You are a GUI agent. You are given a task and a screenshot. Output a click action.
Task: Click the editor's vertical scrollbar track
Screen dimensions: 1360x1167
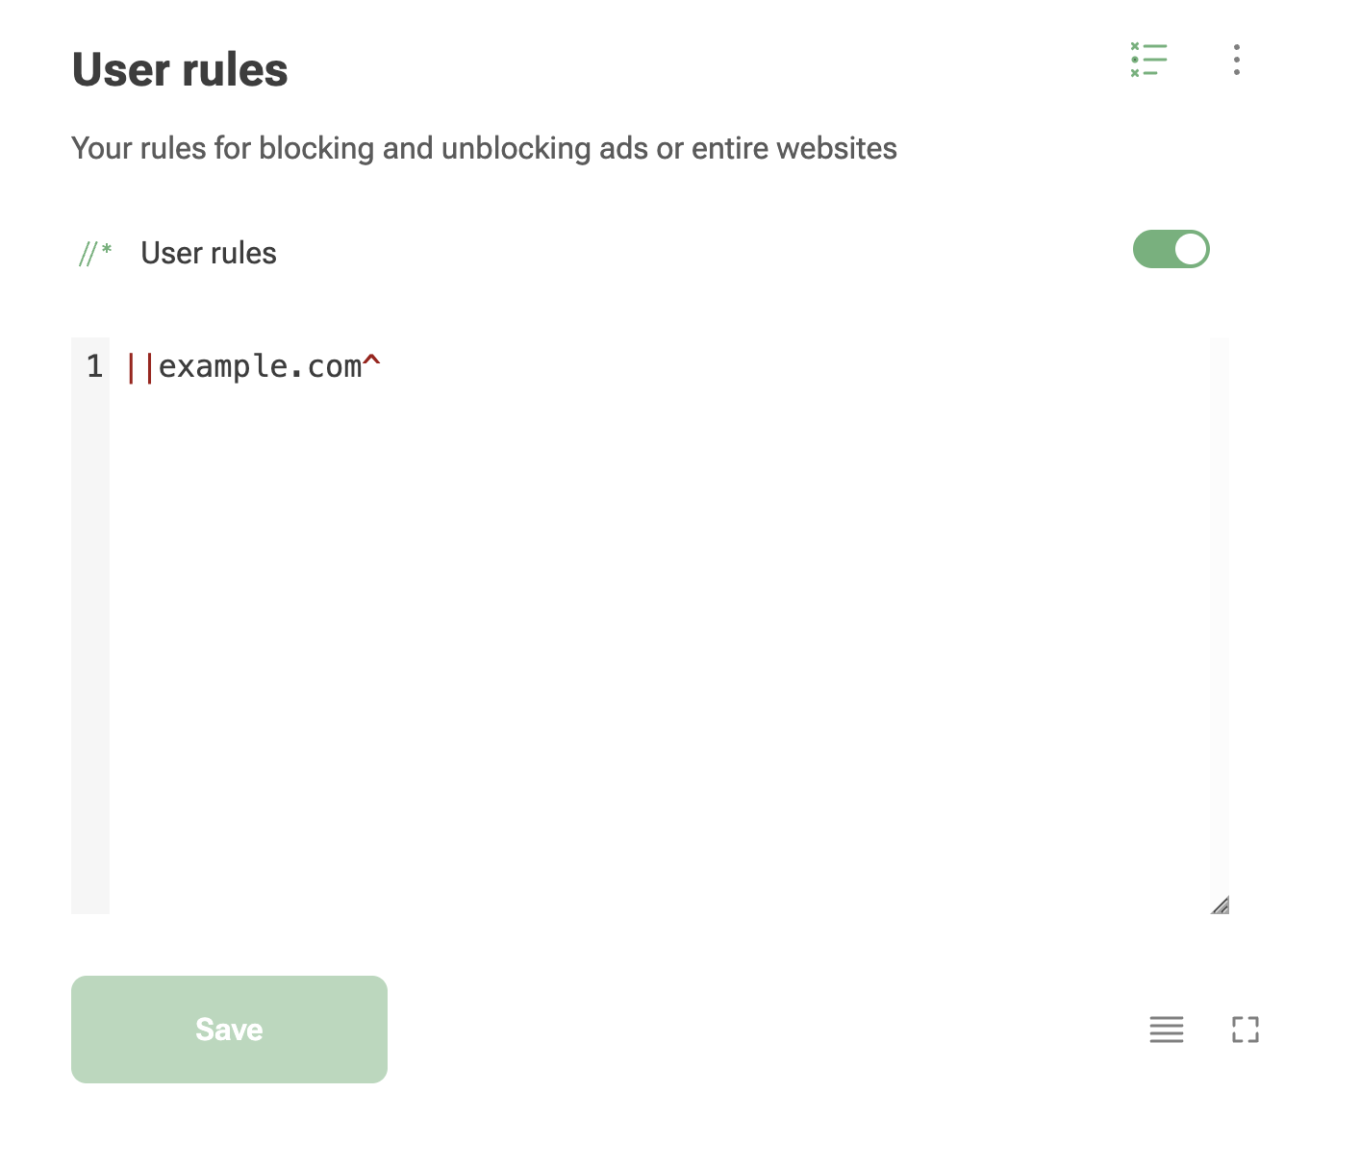click(1219, 615)
